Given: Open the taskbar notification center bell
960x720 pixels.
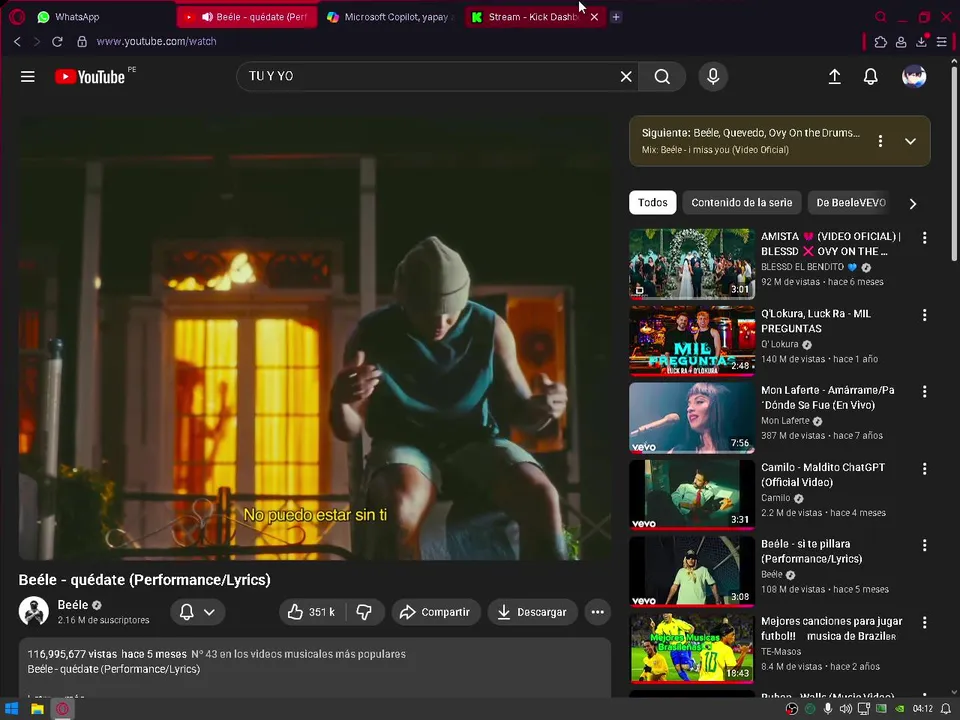Looking at the screenshot, I should coord(945,709).
